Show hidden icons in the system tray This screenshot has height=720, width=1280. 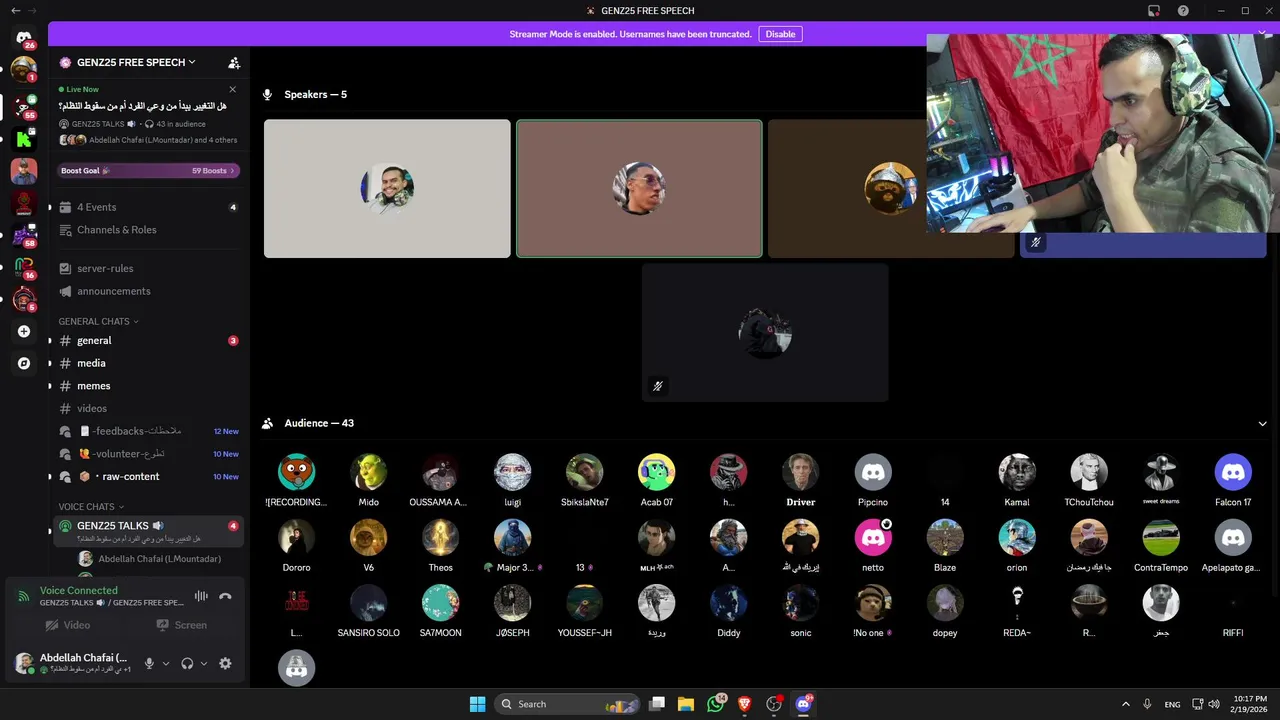pyautogui.click(x=1125, y=704)
